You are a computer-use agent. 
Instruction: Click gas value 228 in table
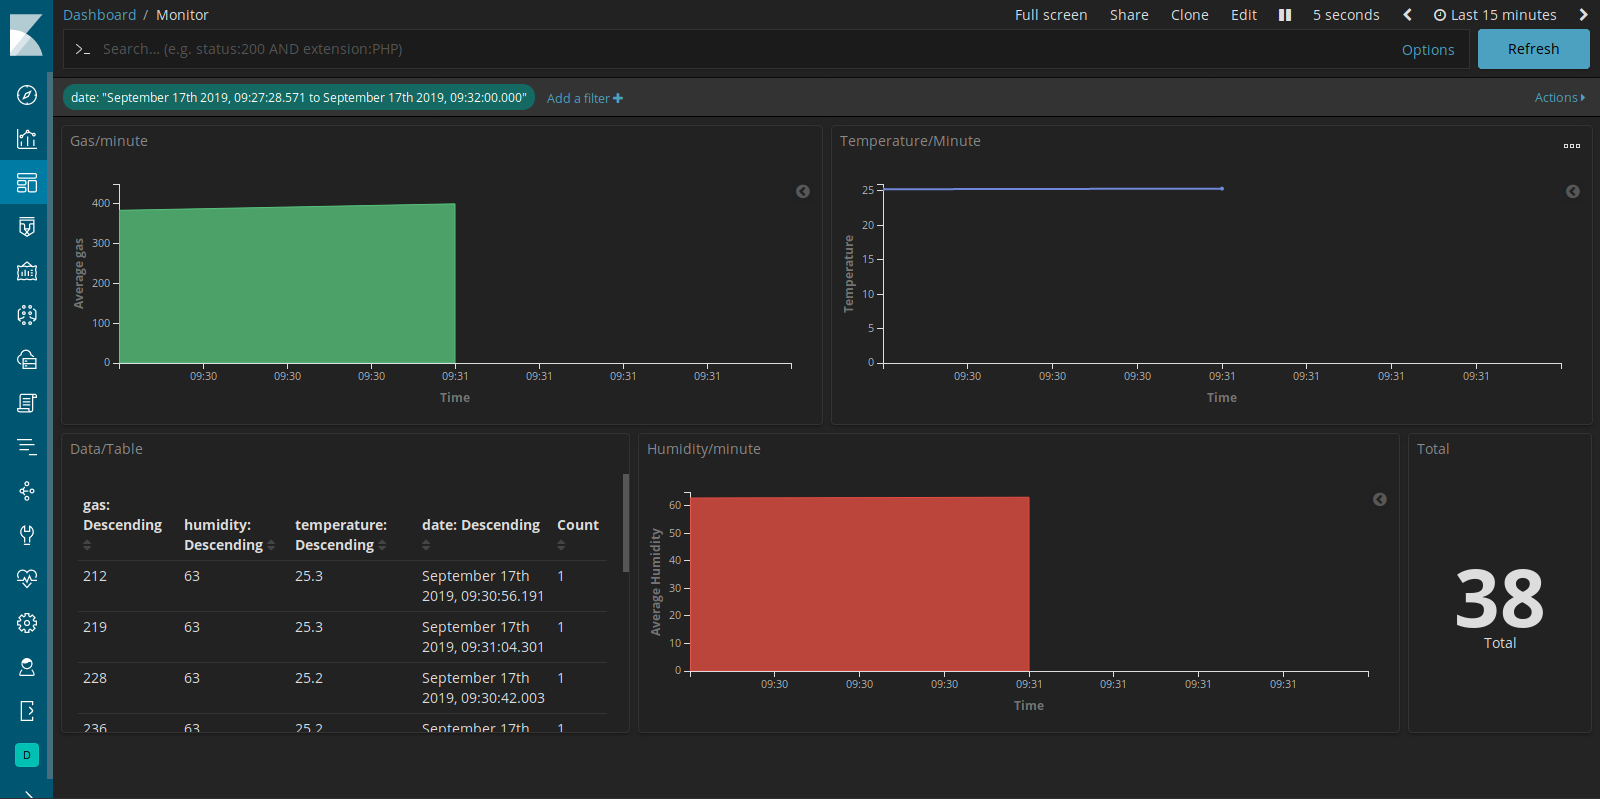95,678
